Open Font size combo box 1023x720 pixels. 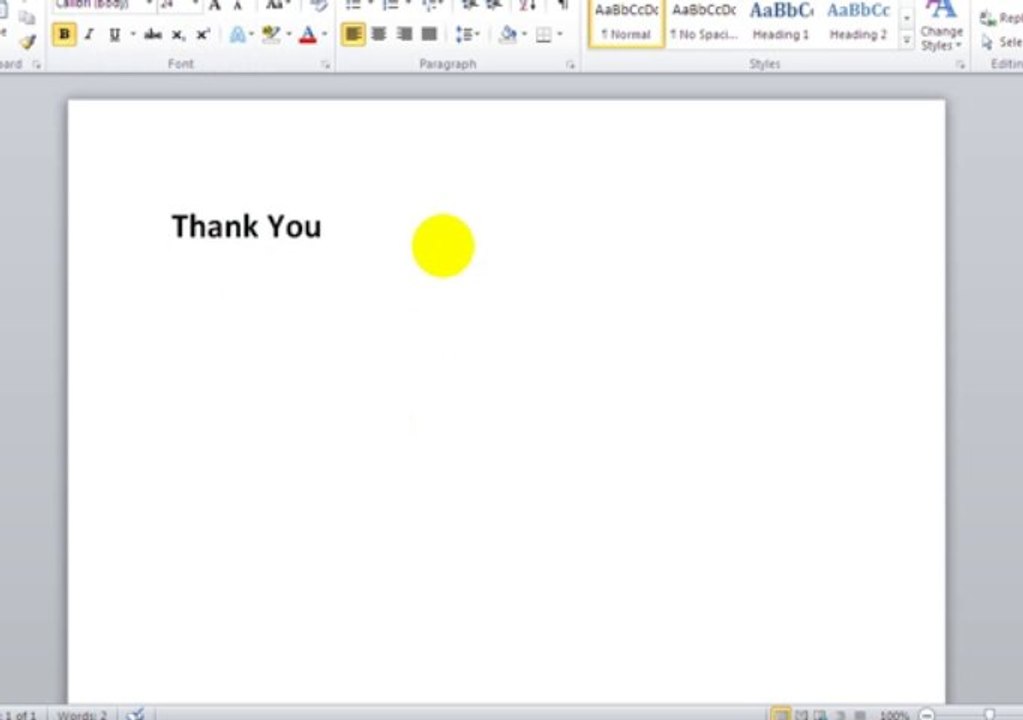click(179, 5)
